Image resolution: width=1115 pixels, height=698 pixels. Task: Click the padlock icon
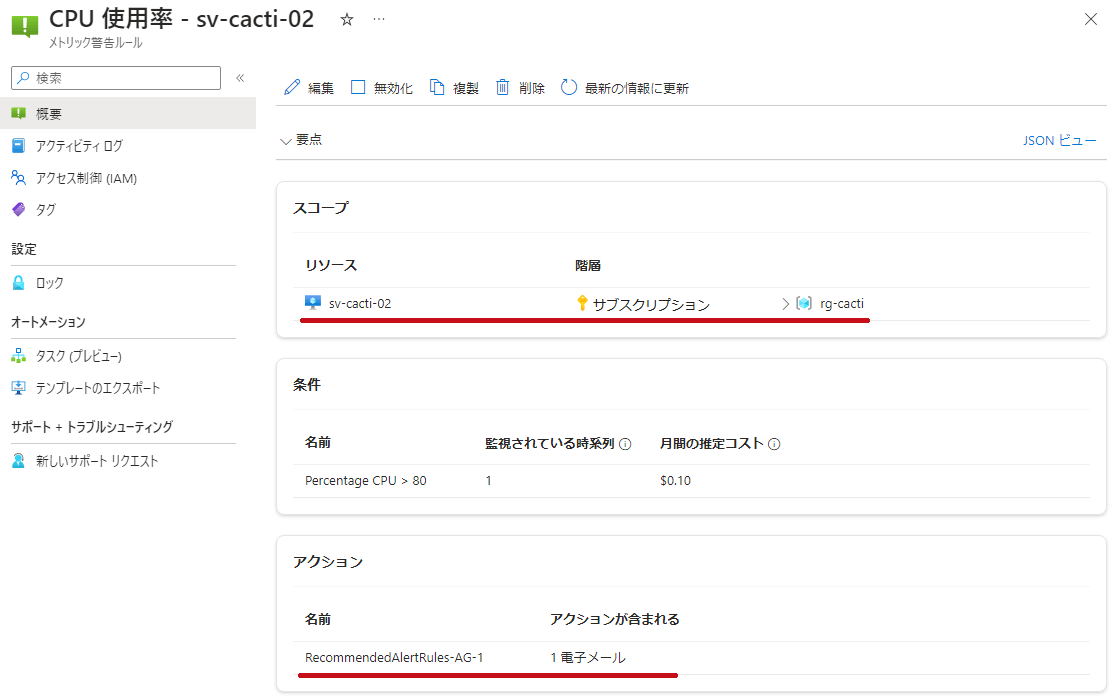18,283
